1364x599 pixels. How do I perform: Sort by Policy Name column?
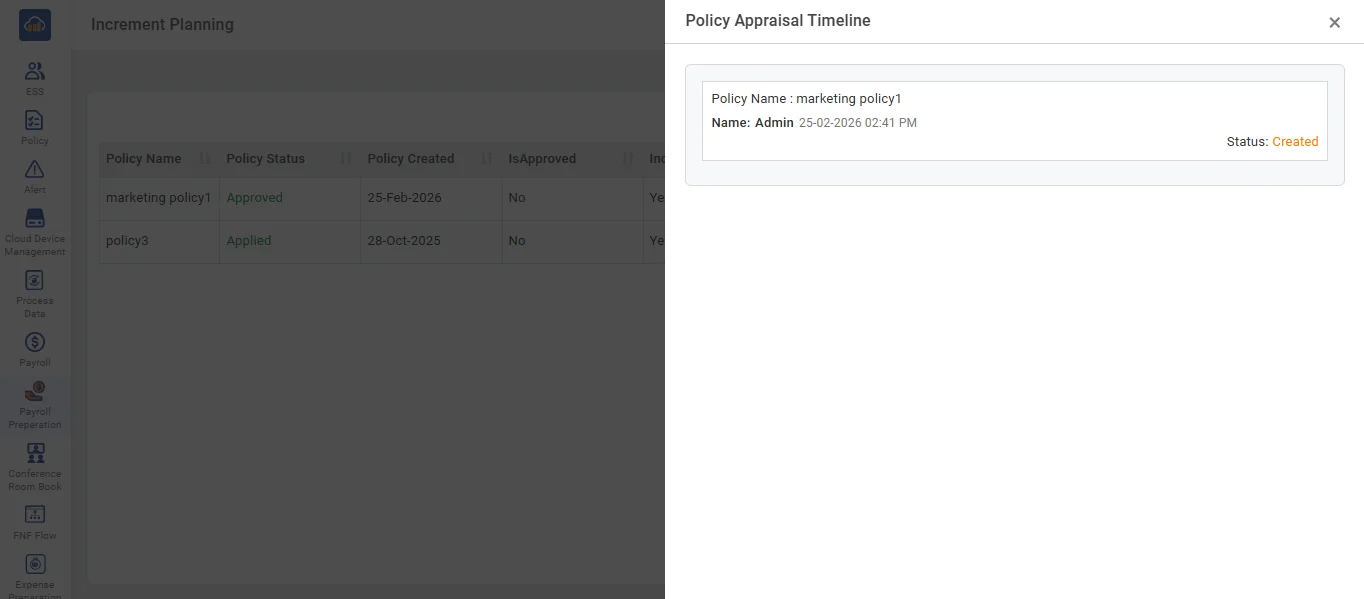(144, 159)
